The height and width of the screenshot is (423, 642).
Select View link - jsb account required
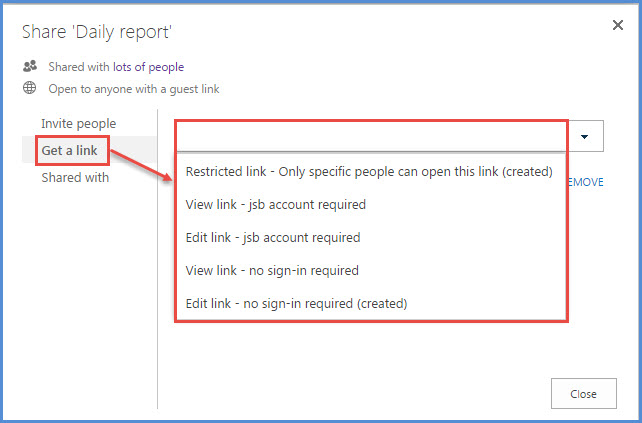click(x=276, y=204)
